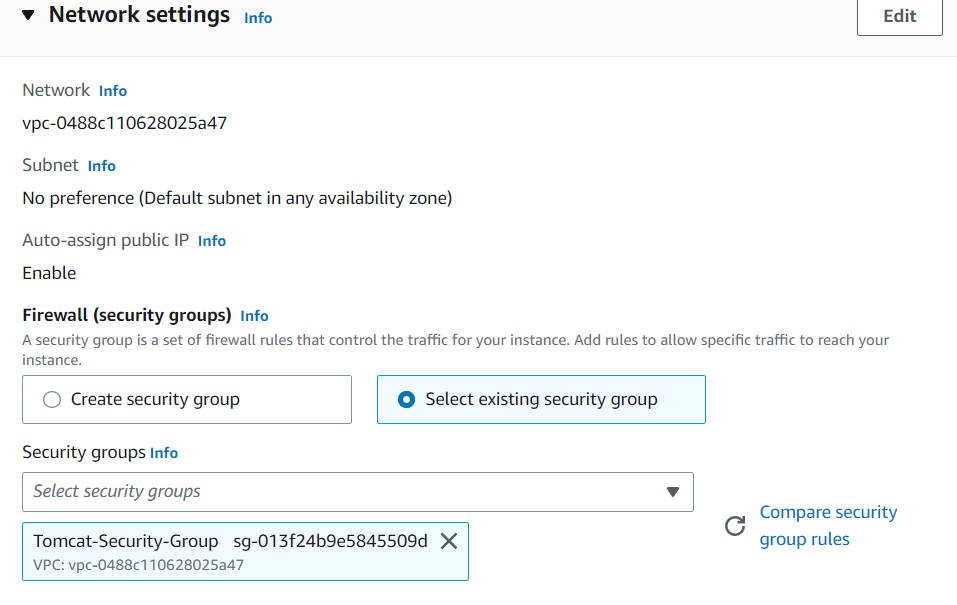Viewport: 957px width, 605px height.
Task: Open the Select security groups dropdown
Action: (358, 491)
